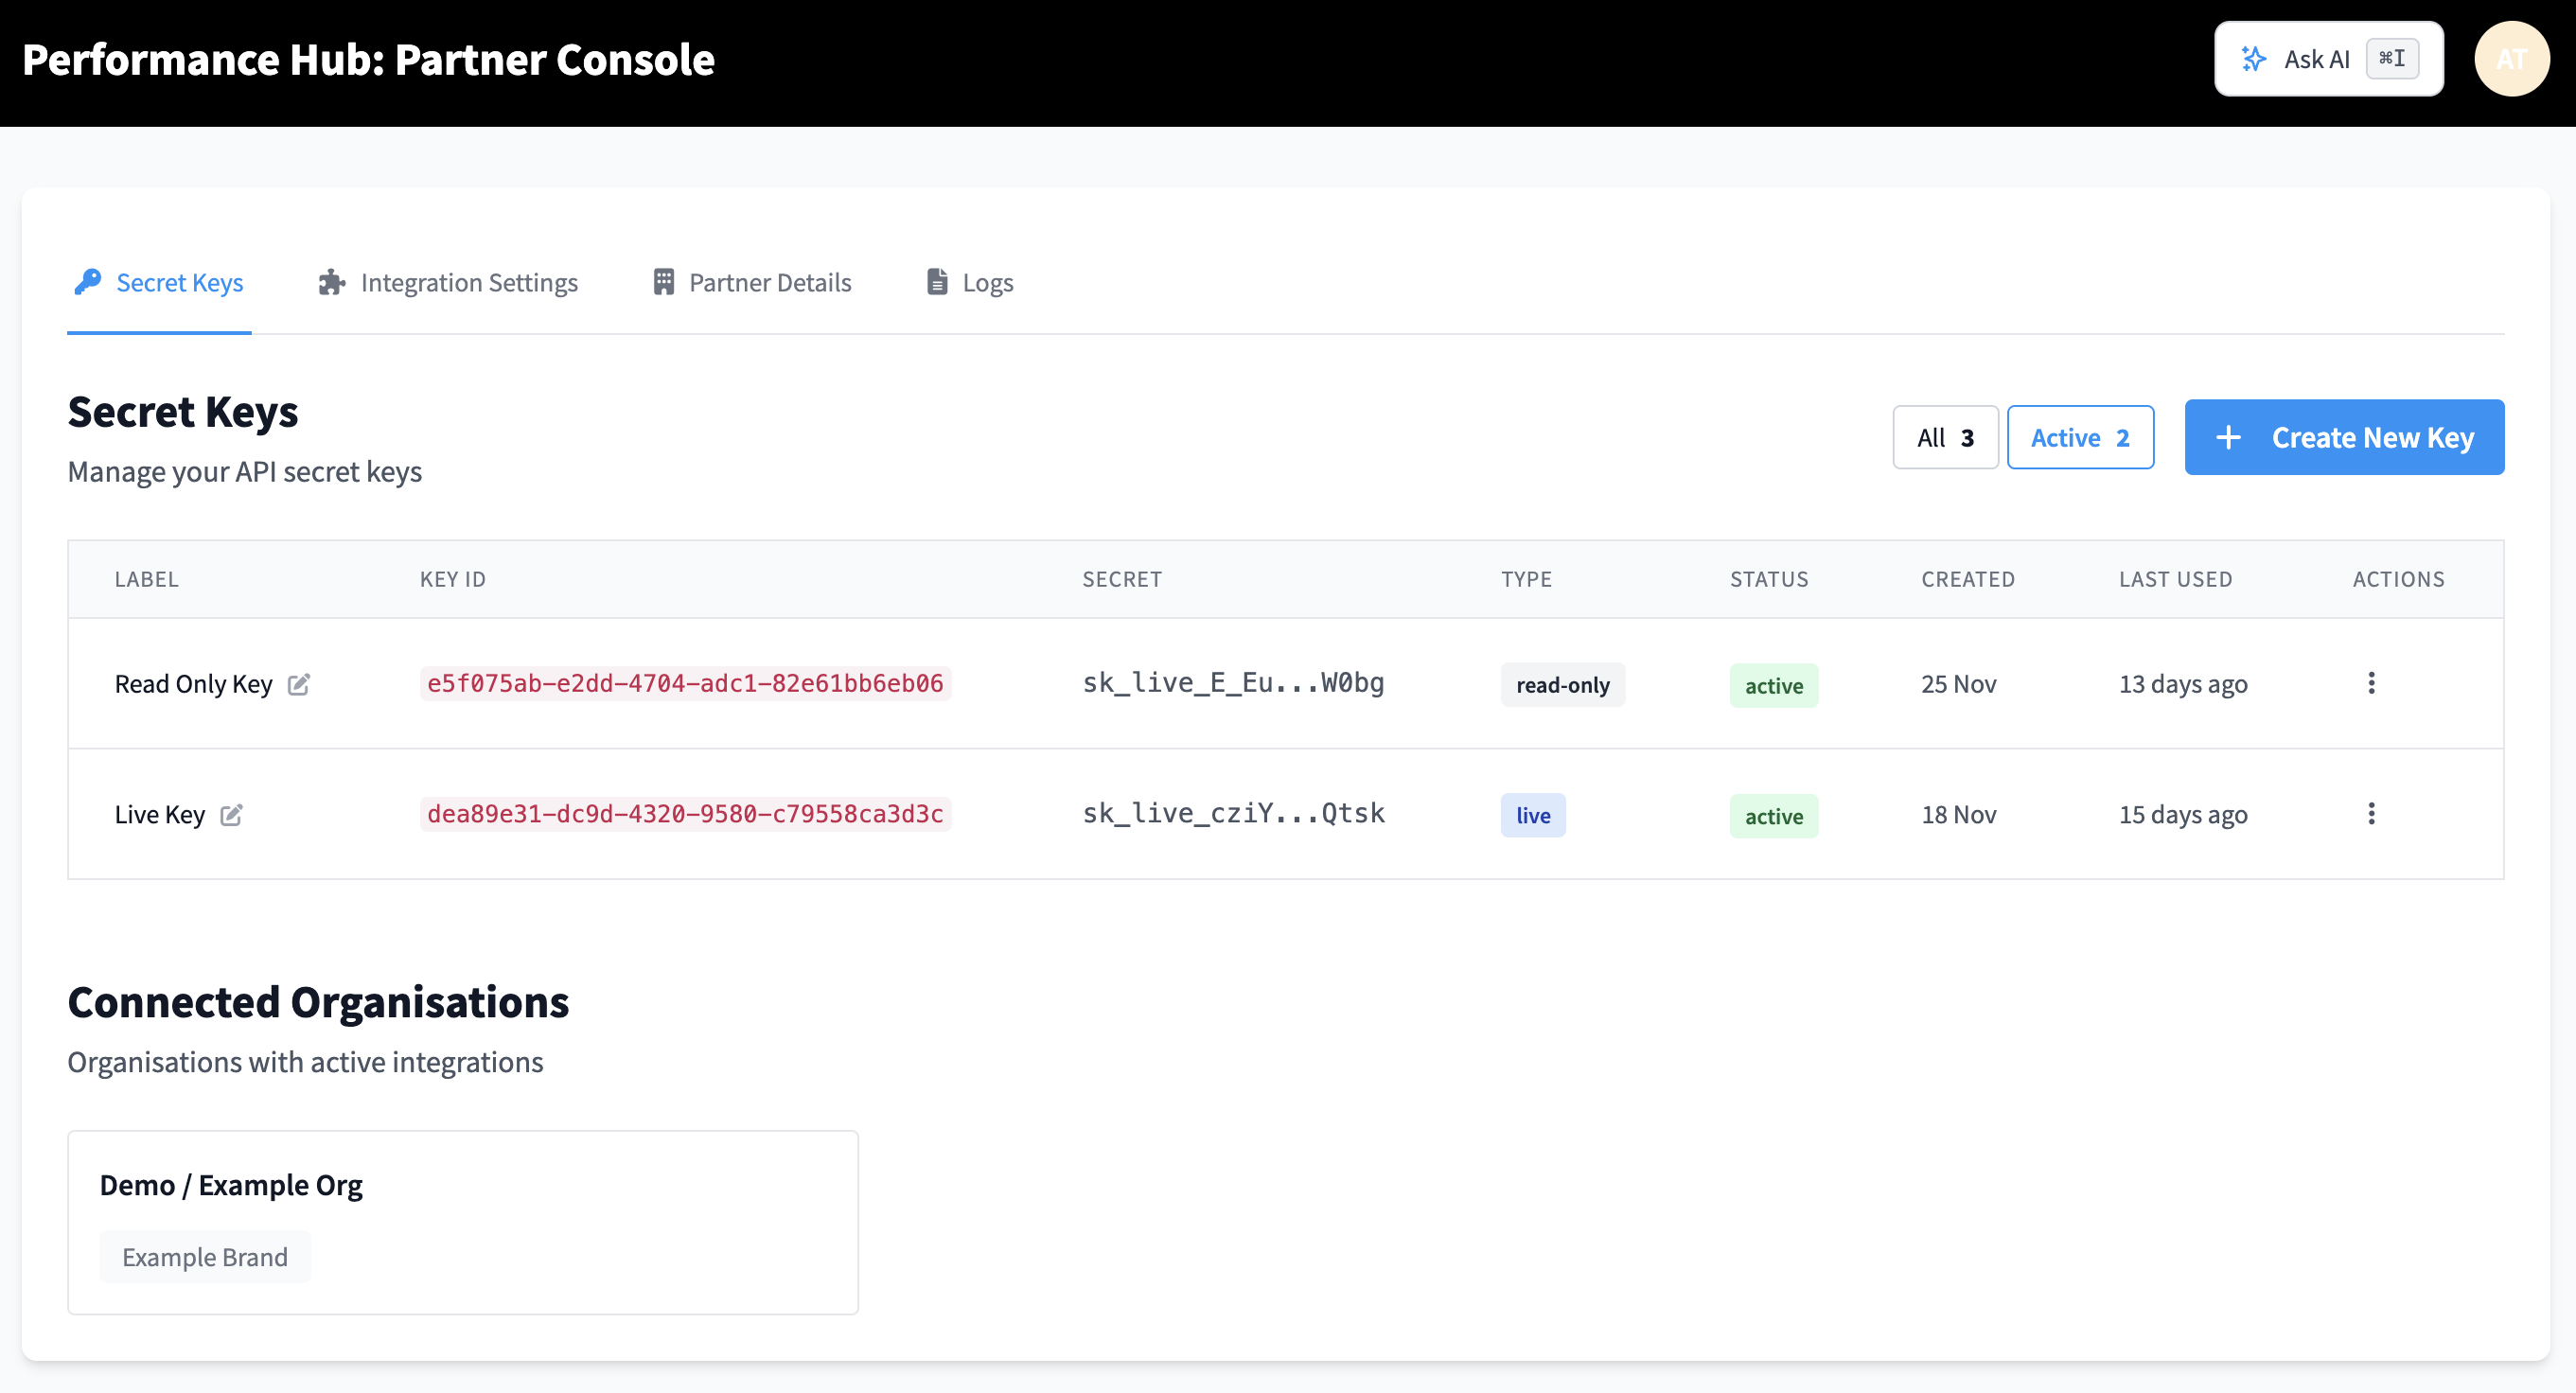Click the LABEL column header

click(x=146, y=579)
